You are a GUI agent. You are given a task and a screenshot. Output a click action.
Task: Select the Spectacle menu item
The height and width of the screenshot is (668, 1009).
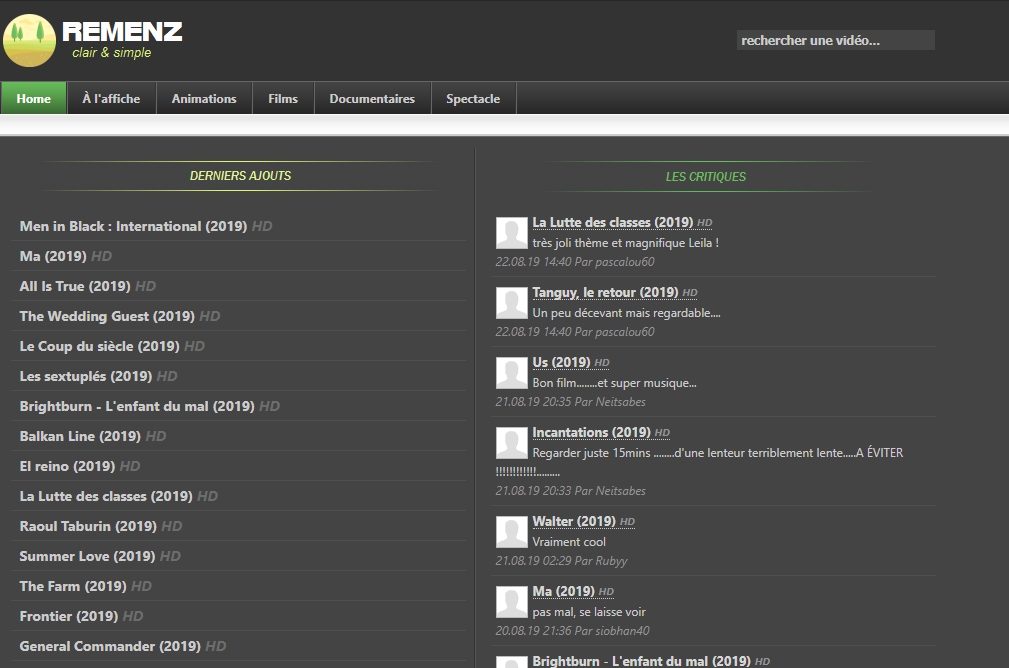pyautogui.click(x=473, y=98)
